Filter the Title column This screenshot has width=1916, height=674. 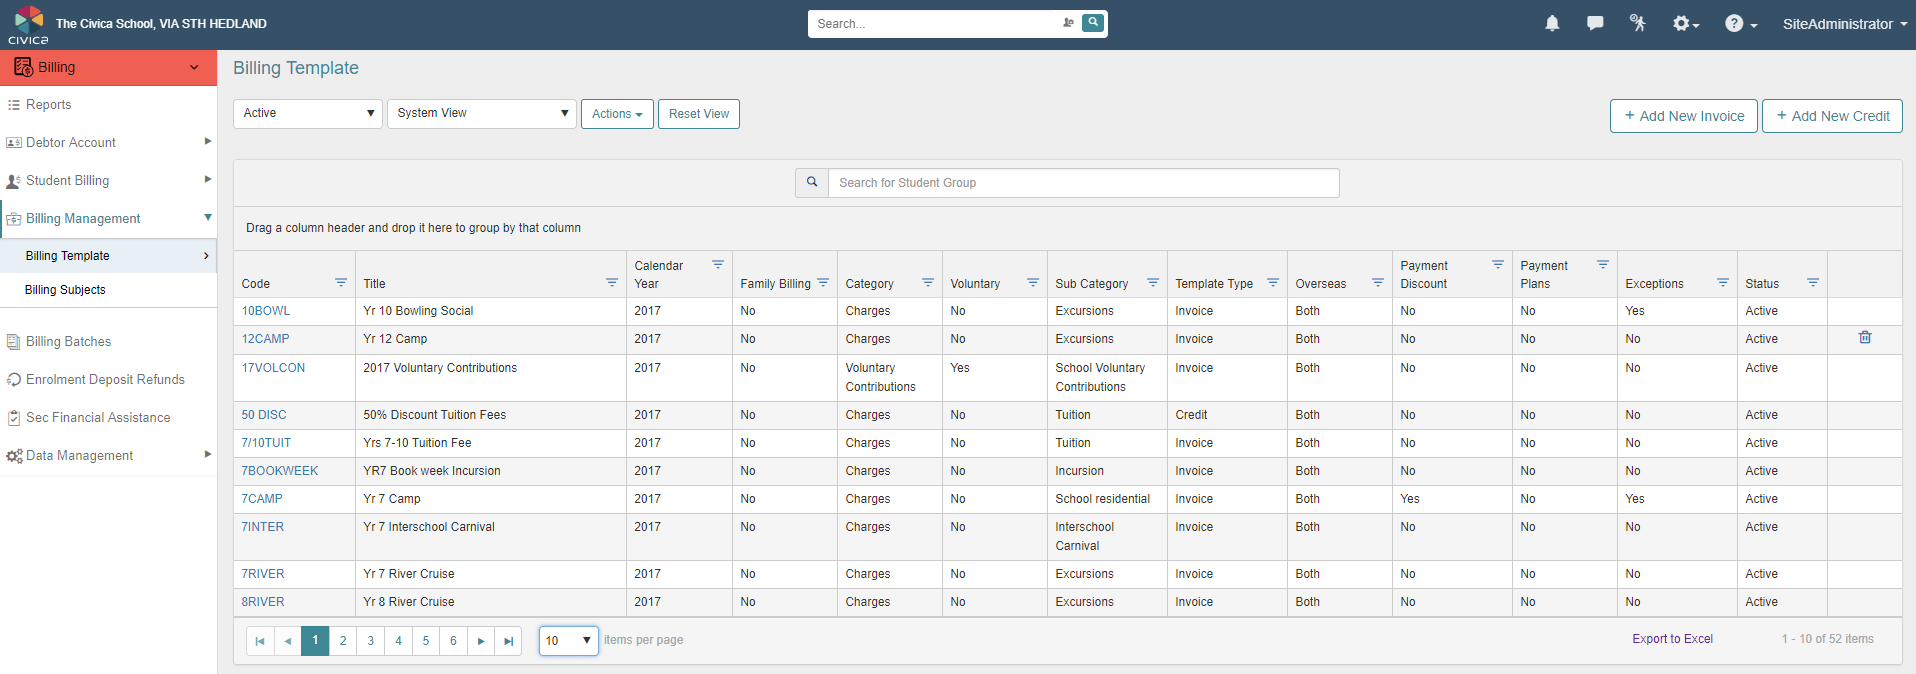pyautogui.click(x=612, y=283)
